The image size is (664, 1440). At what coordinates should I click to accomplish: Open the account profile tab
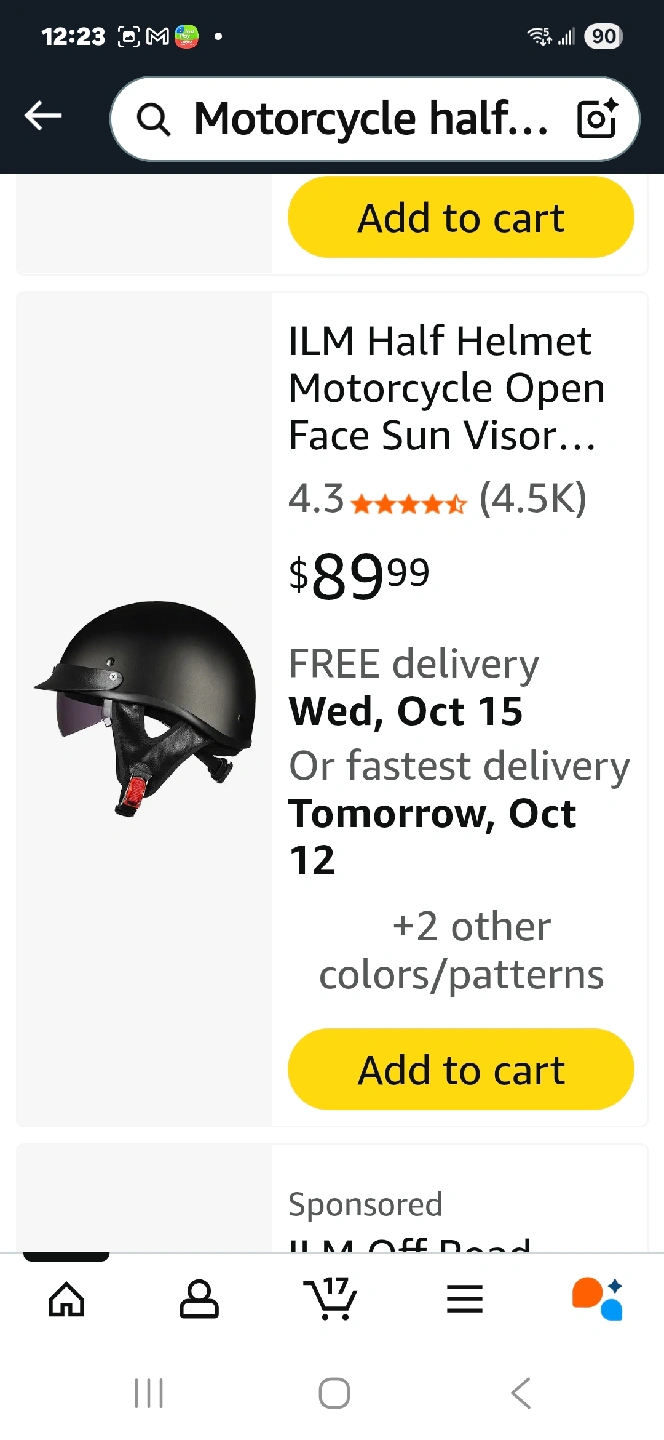click(x=199, y=1299)
